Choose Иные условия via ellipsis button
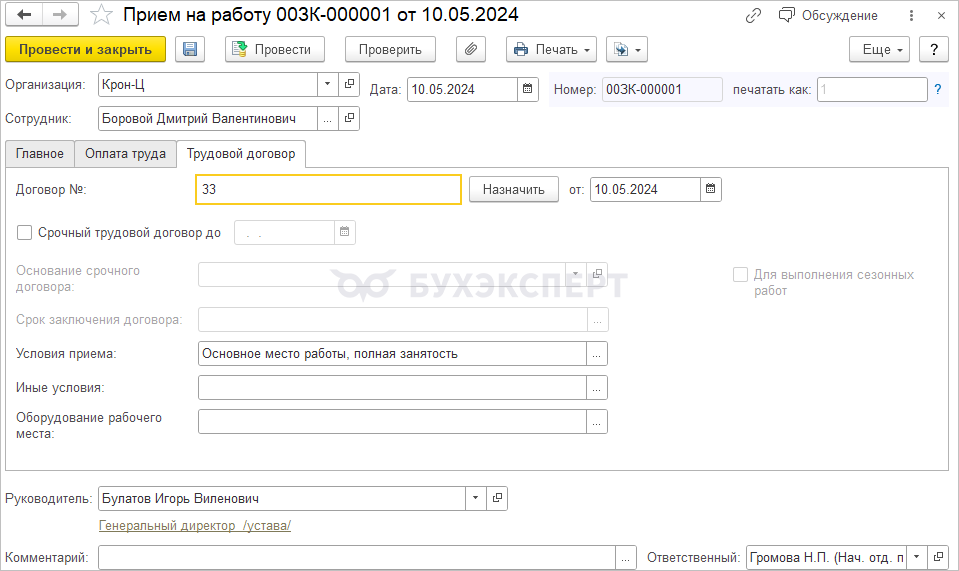This screenshot has height=571, width=959. click(x=597, y=388)
